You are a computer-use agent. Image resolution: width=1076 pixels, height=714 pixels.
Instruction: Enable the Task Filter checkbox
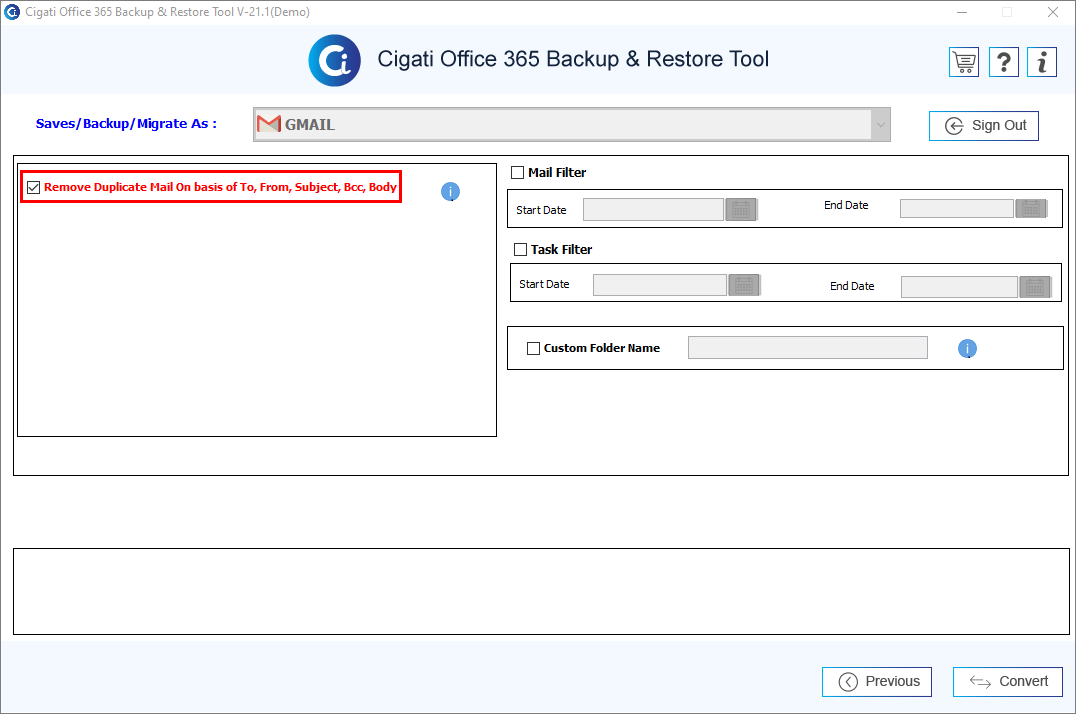coord(520,249)
